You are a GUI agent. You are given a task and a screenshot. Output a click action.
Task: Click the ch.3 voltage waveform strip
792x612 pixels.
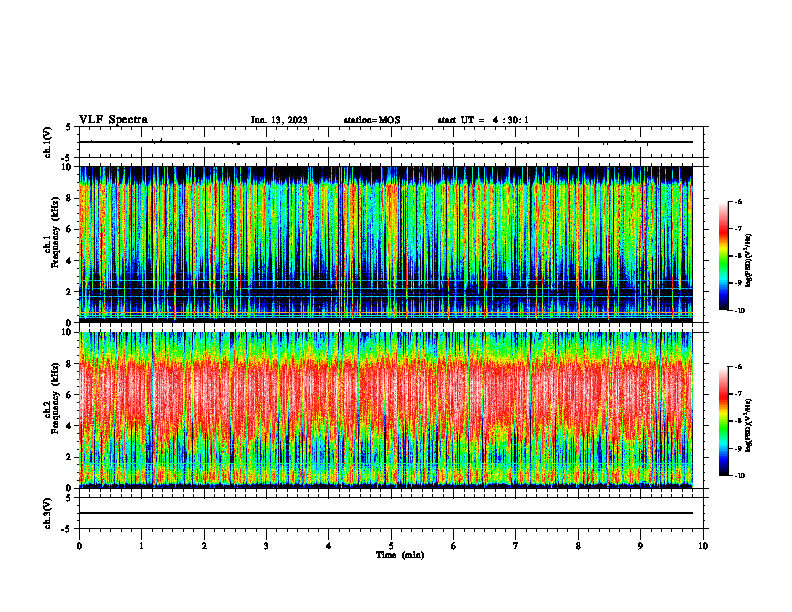point(391,513)
